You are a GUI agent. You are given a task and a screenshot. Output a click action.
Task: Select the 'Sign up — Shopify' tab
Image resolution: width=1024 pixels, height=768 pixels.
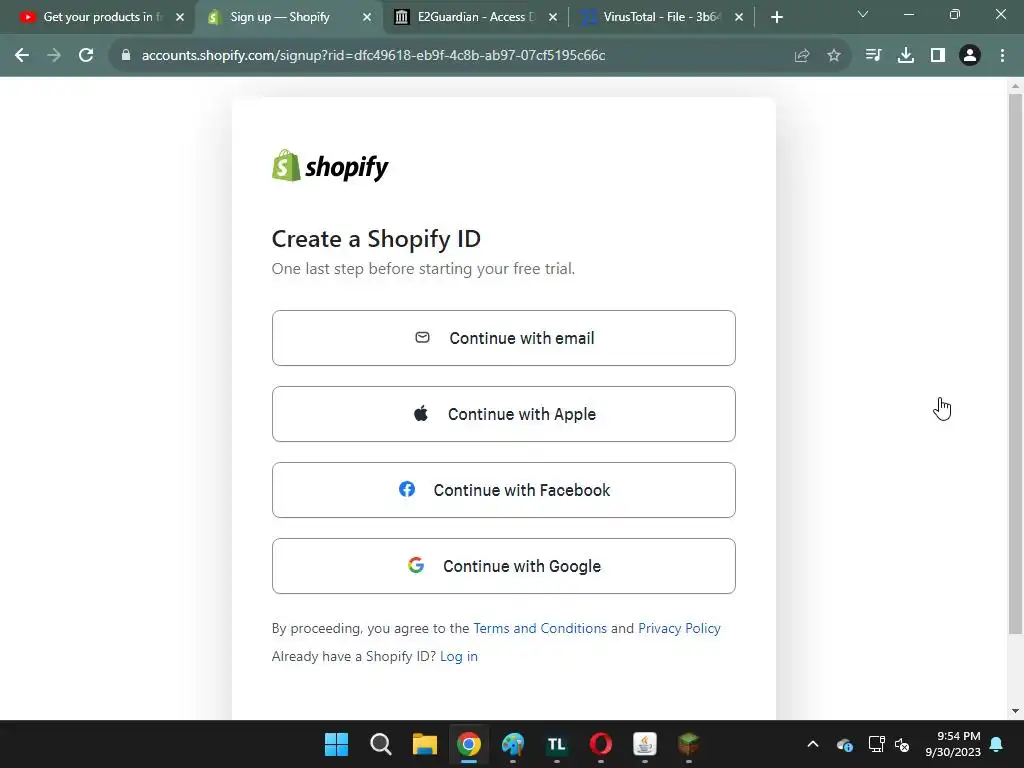[280, 17]
